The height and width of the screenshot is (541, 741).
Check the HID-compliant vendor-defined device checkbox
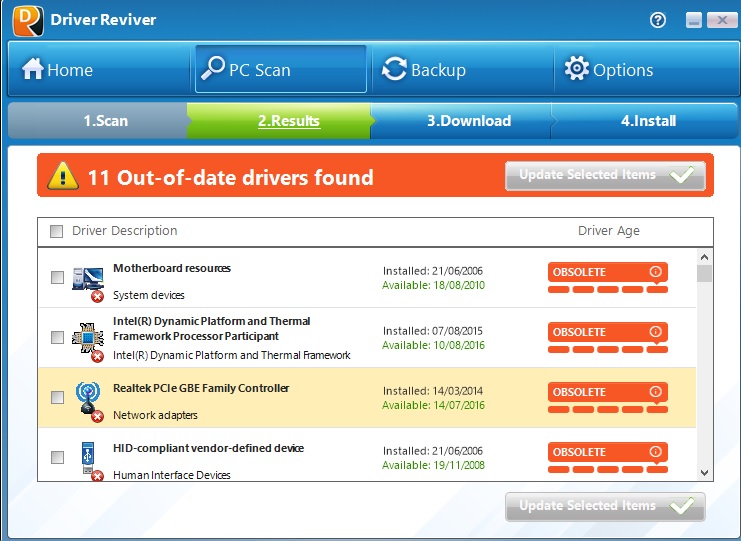[x=57, y=457]
